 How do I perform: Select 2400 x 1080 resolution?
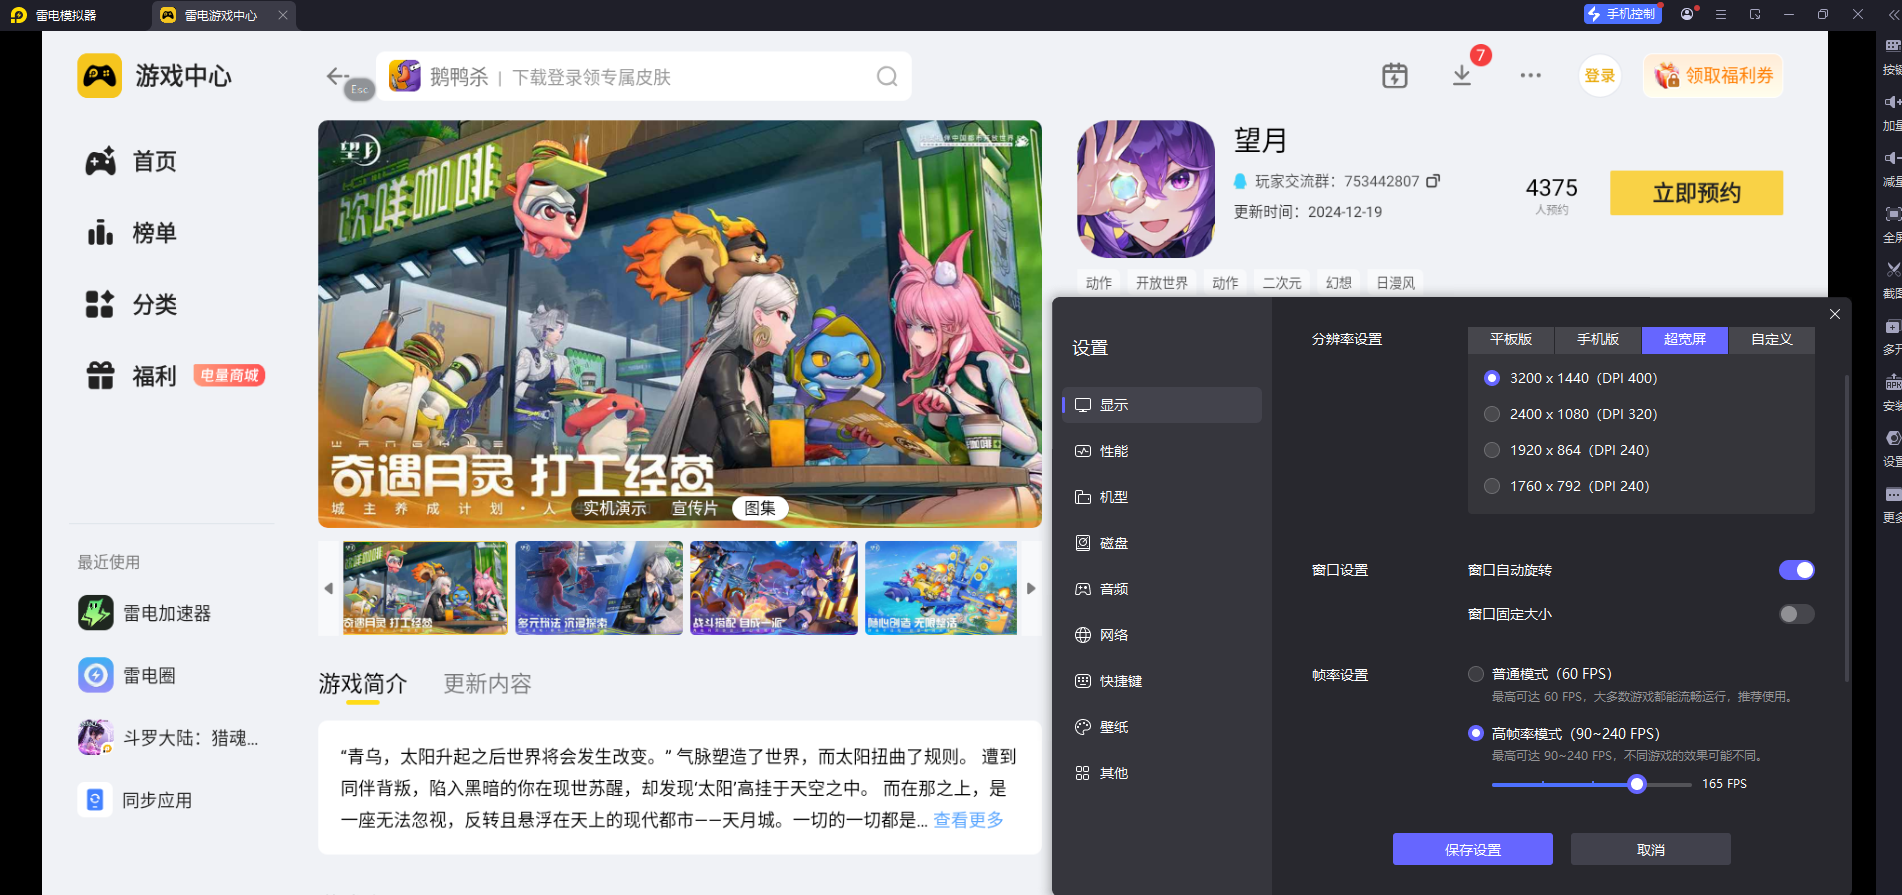tap(1492, 414)
